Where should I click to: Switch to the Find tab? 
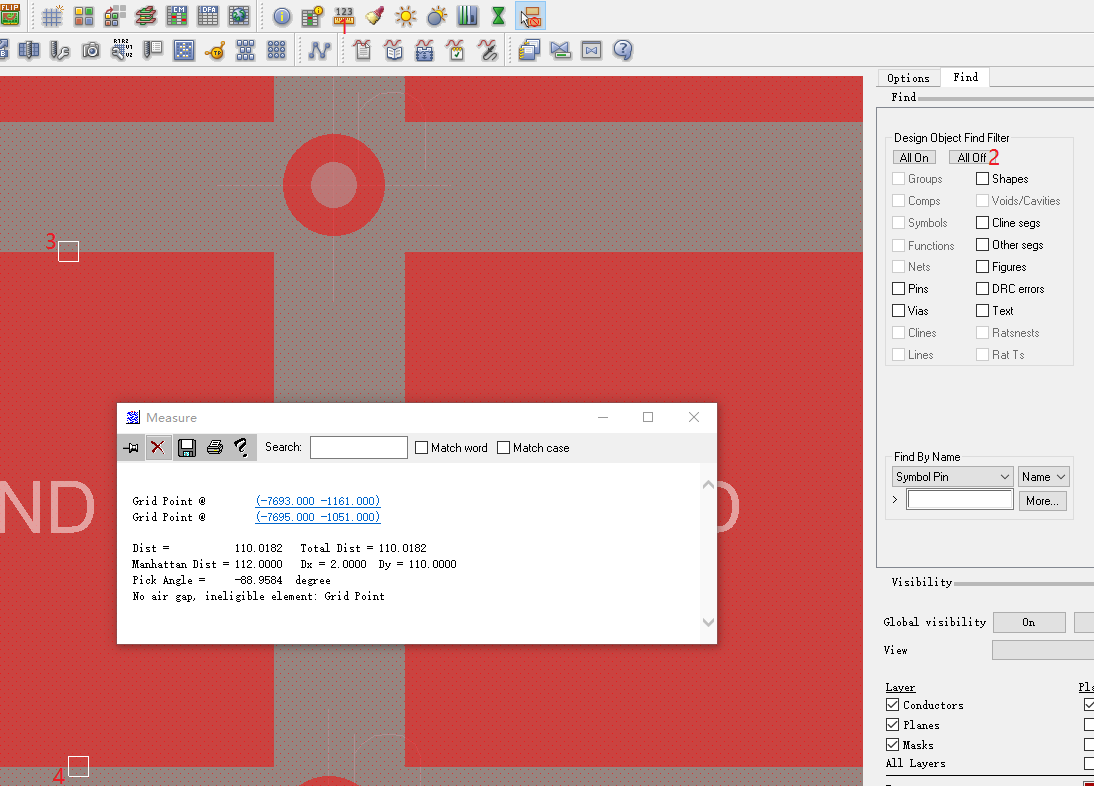[x=964, y=77]
